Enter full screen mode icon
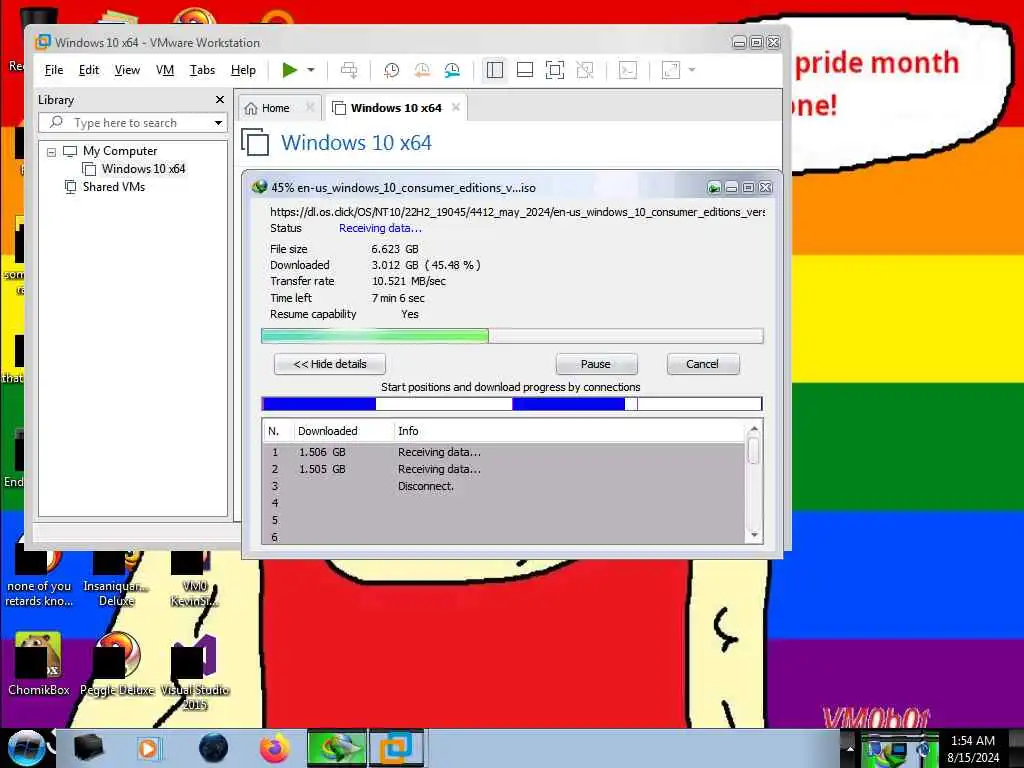1024x768 pixels. click(x=555, y=70)
